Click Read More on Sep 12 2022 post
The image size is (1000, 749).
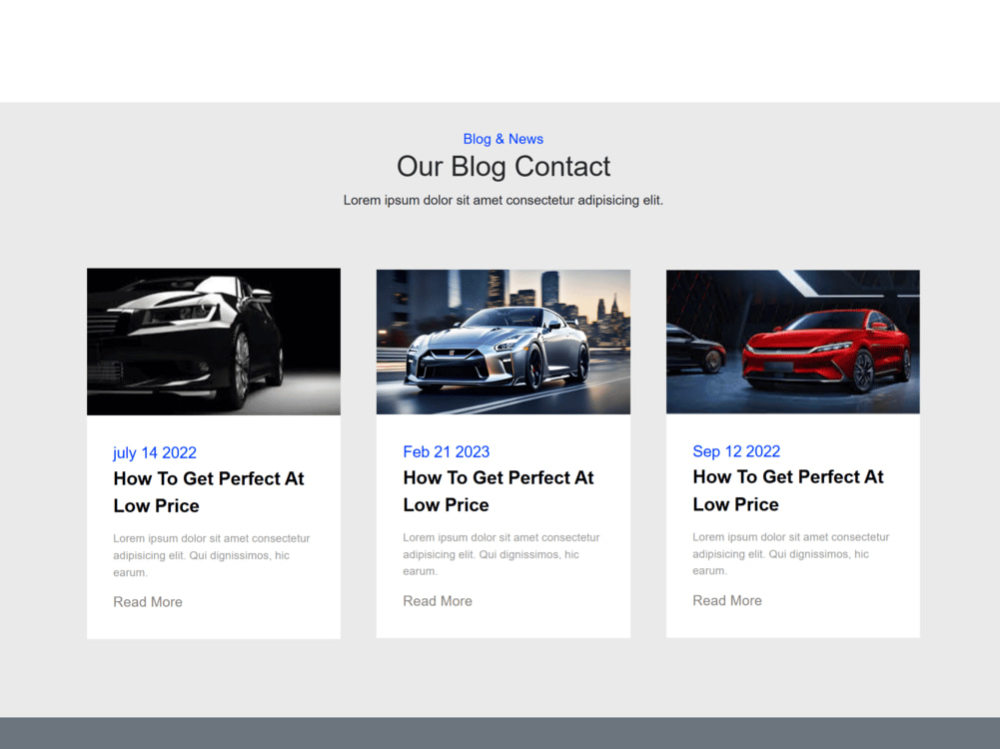[727, 600]
